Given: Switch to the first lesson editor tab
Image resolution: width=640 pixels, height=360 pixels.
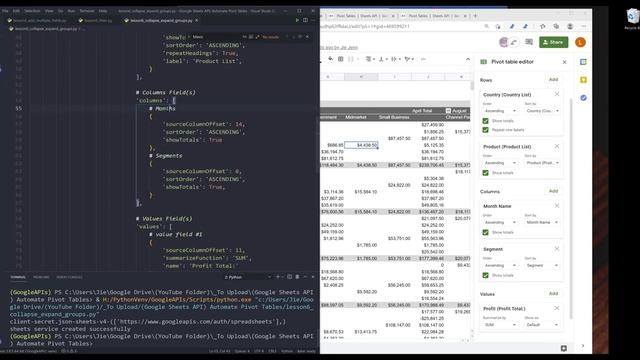Looking at the screenshot, I should 38,20.
